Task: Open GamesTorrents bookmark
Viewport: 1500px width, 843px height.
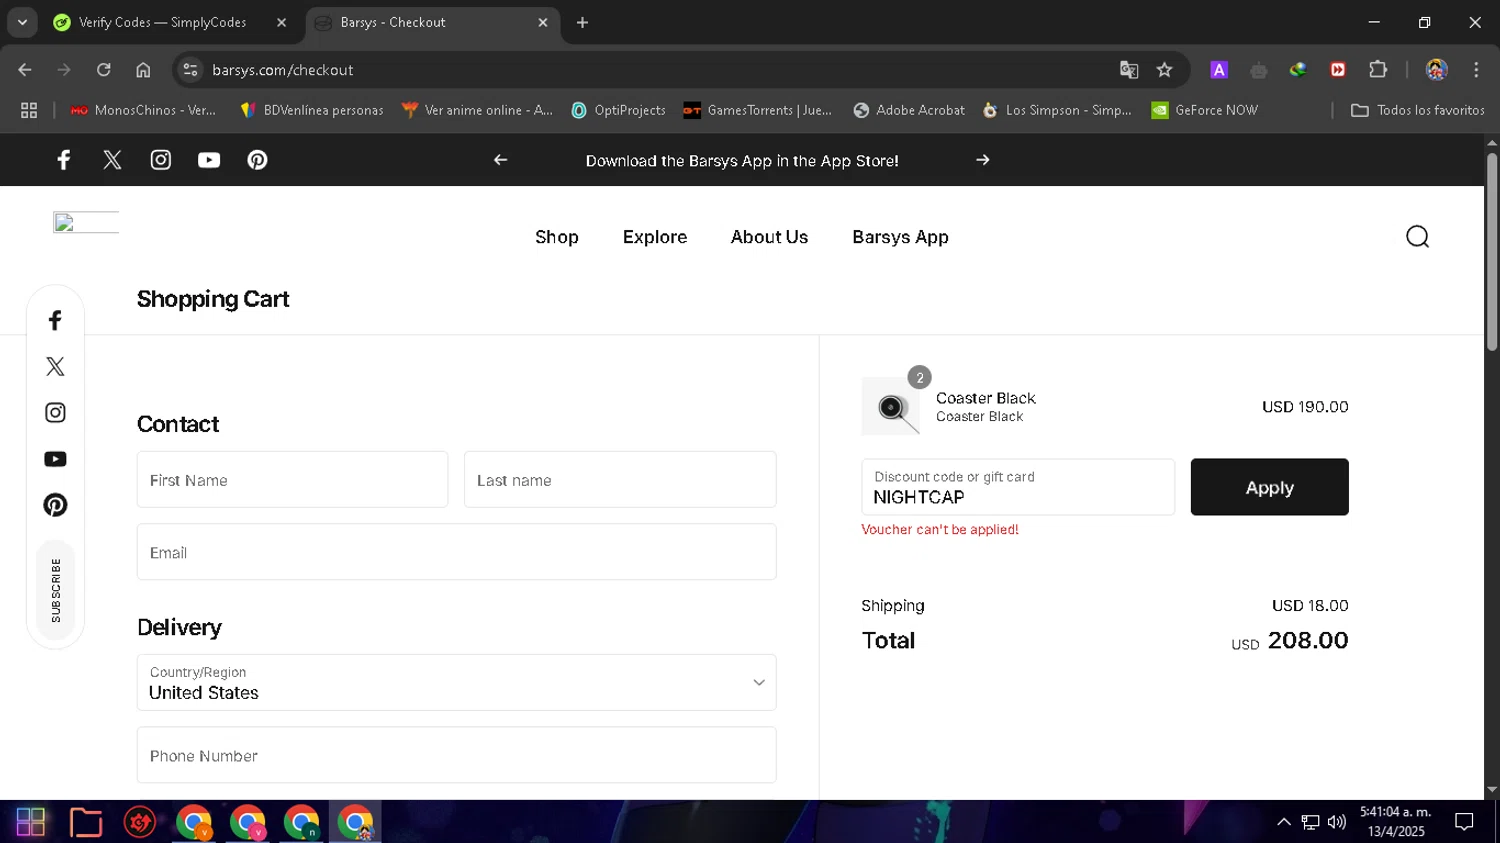Action: (758, 110)
